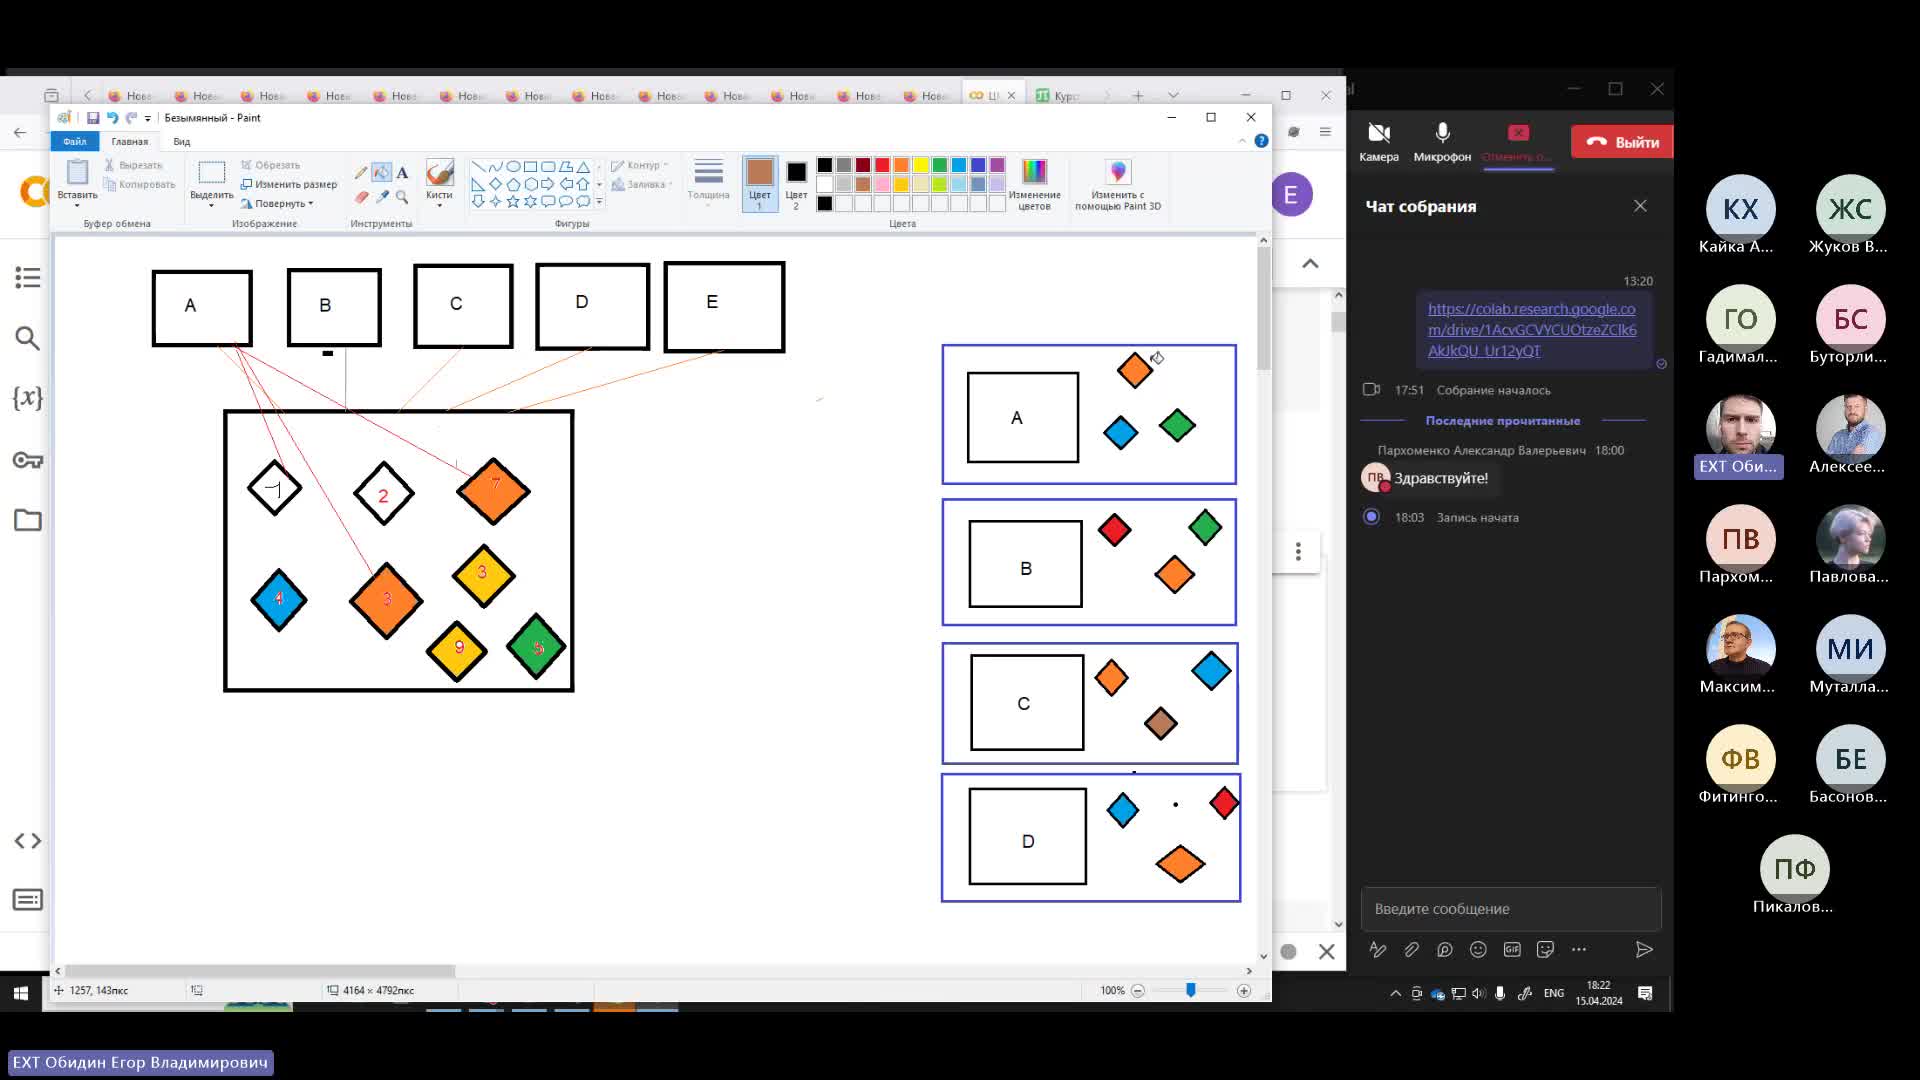
Task: Open the File (Файл) menu
Action: click(75, 141)
